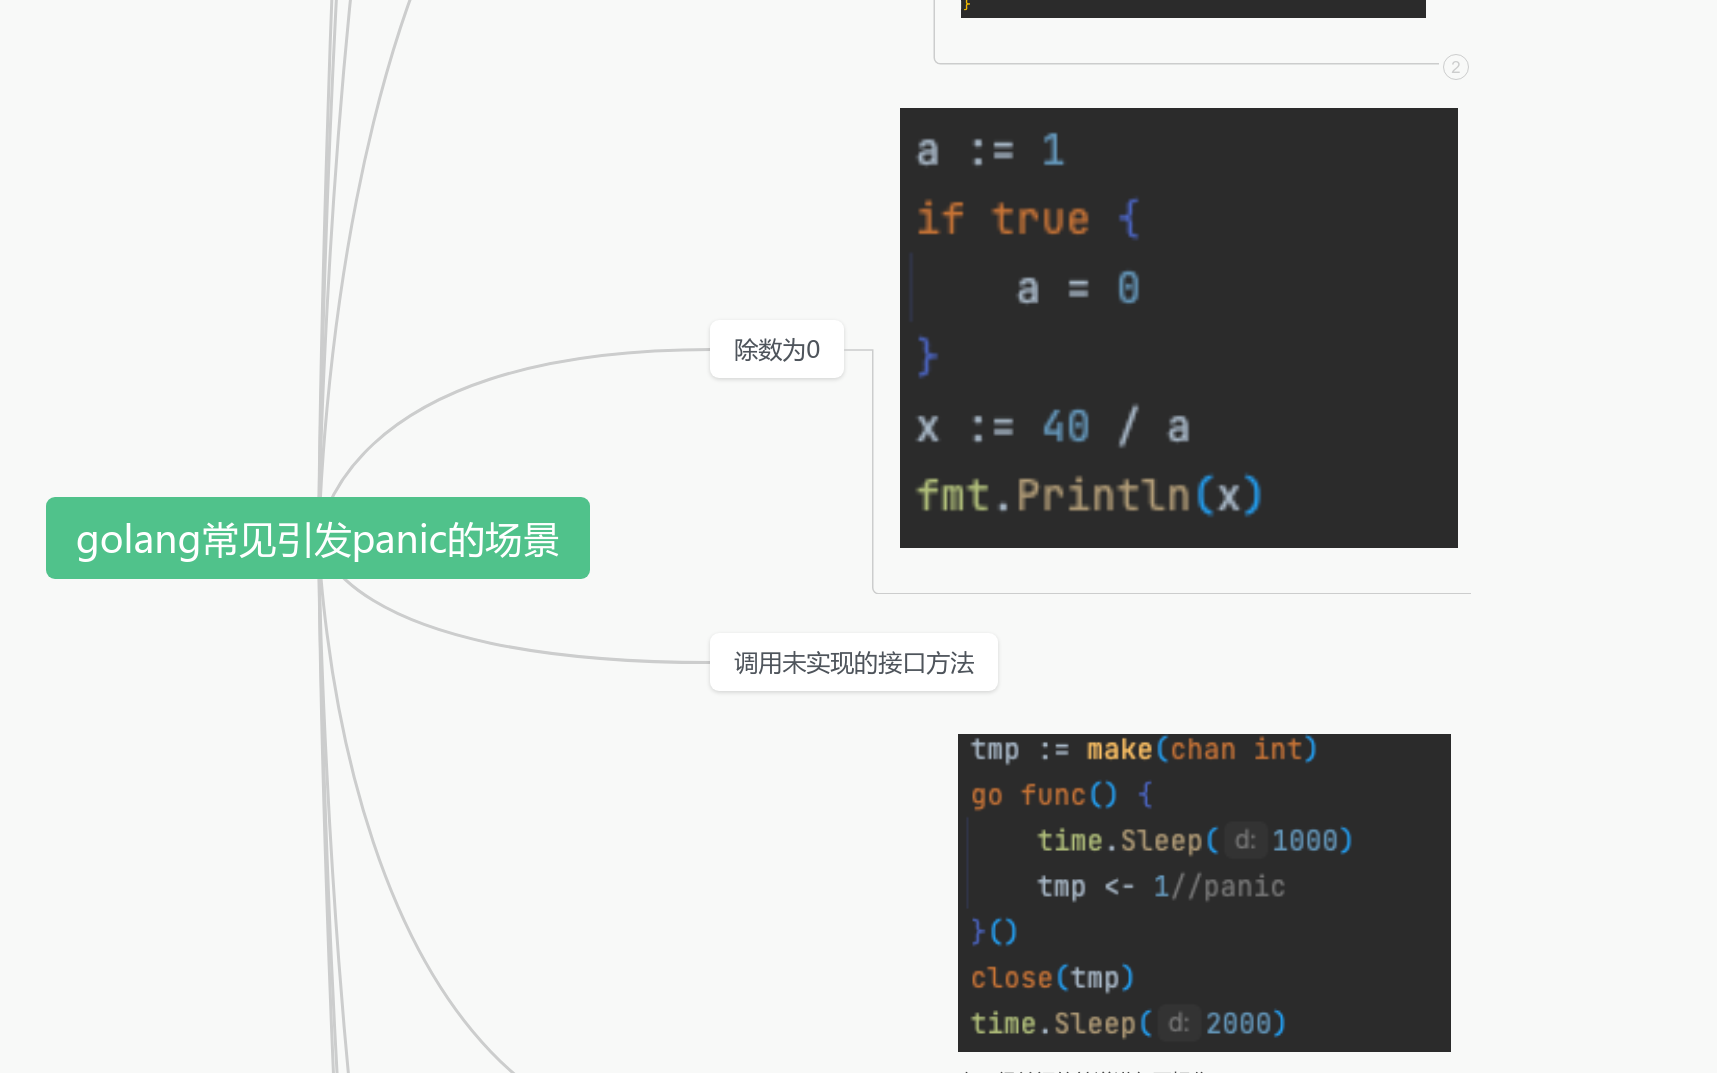Select the central topic golang常见引发panic的场景
The height and width of the screenshot is (1073, 1717).
coord(317,538)
